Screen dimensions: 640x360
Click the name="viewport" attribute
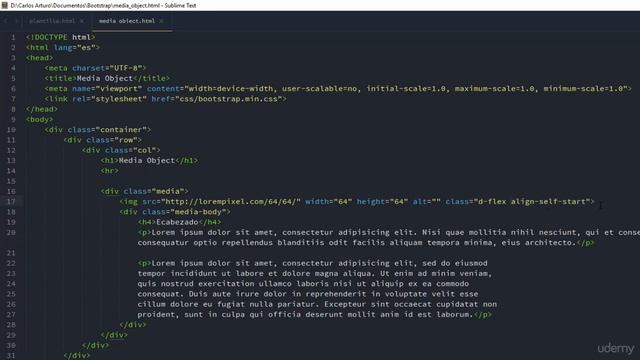click(107, 89)
